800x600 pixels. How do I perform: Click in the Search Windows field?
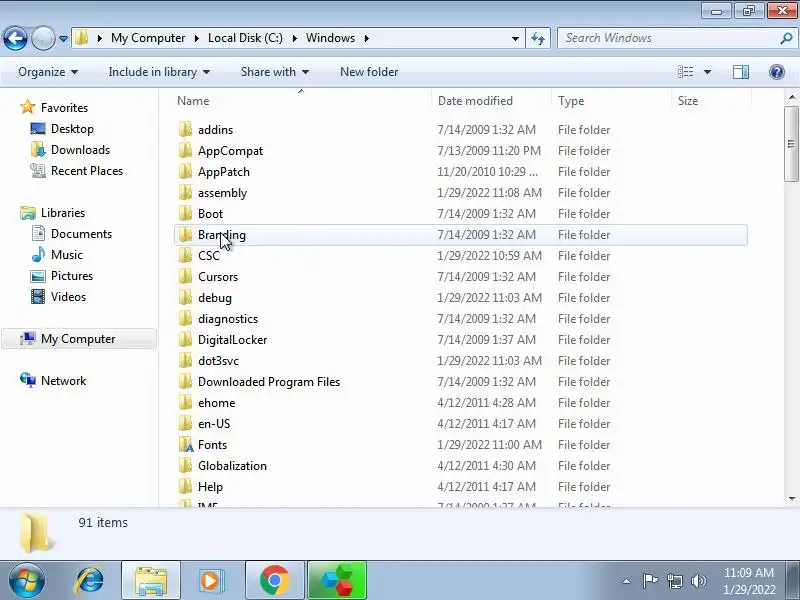(668, 38)
